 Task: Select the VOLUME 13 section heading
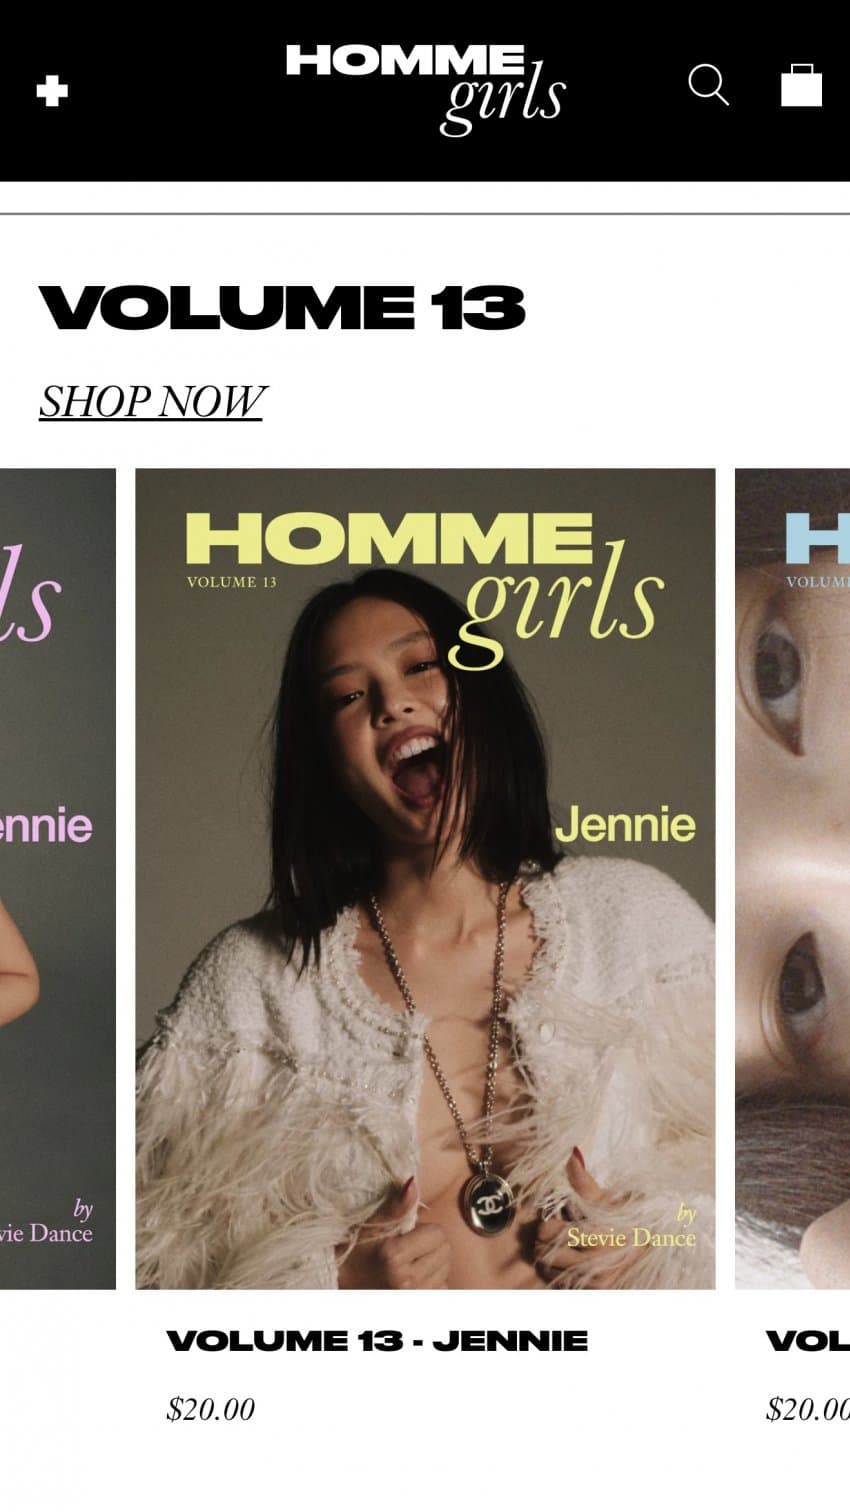pos(282,306)
